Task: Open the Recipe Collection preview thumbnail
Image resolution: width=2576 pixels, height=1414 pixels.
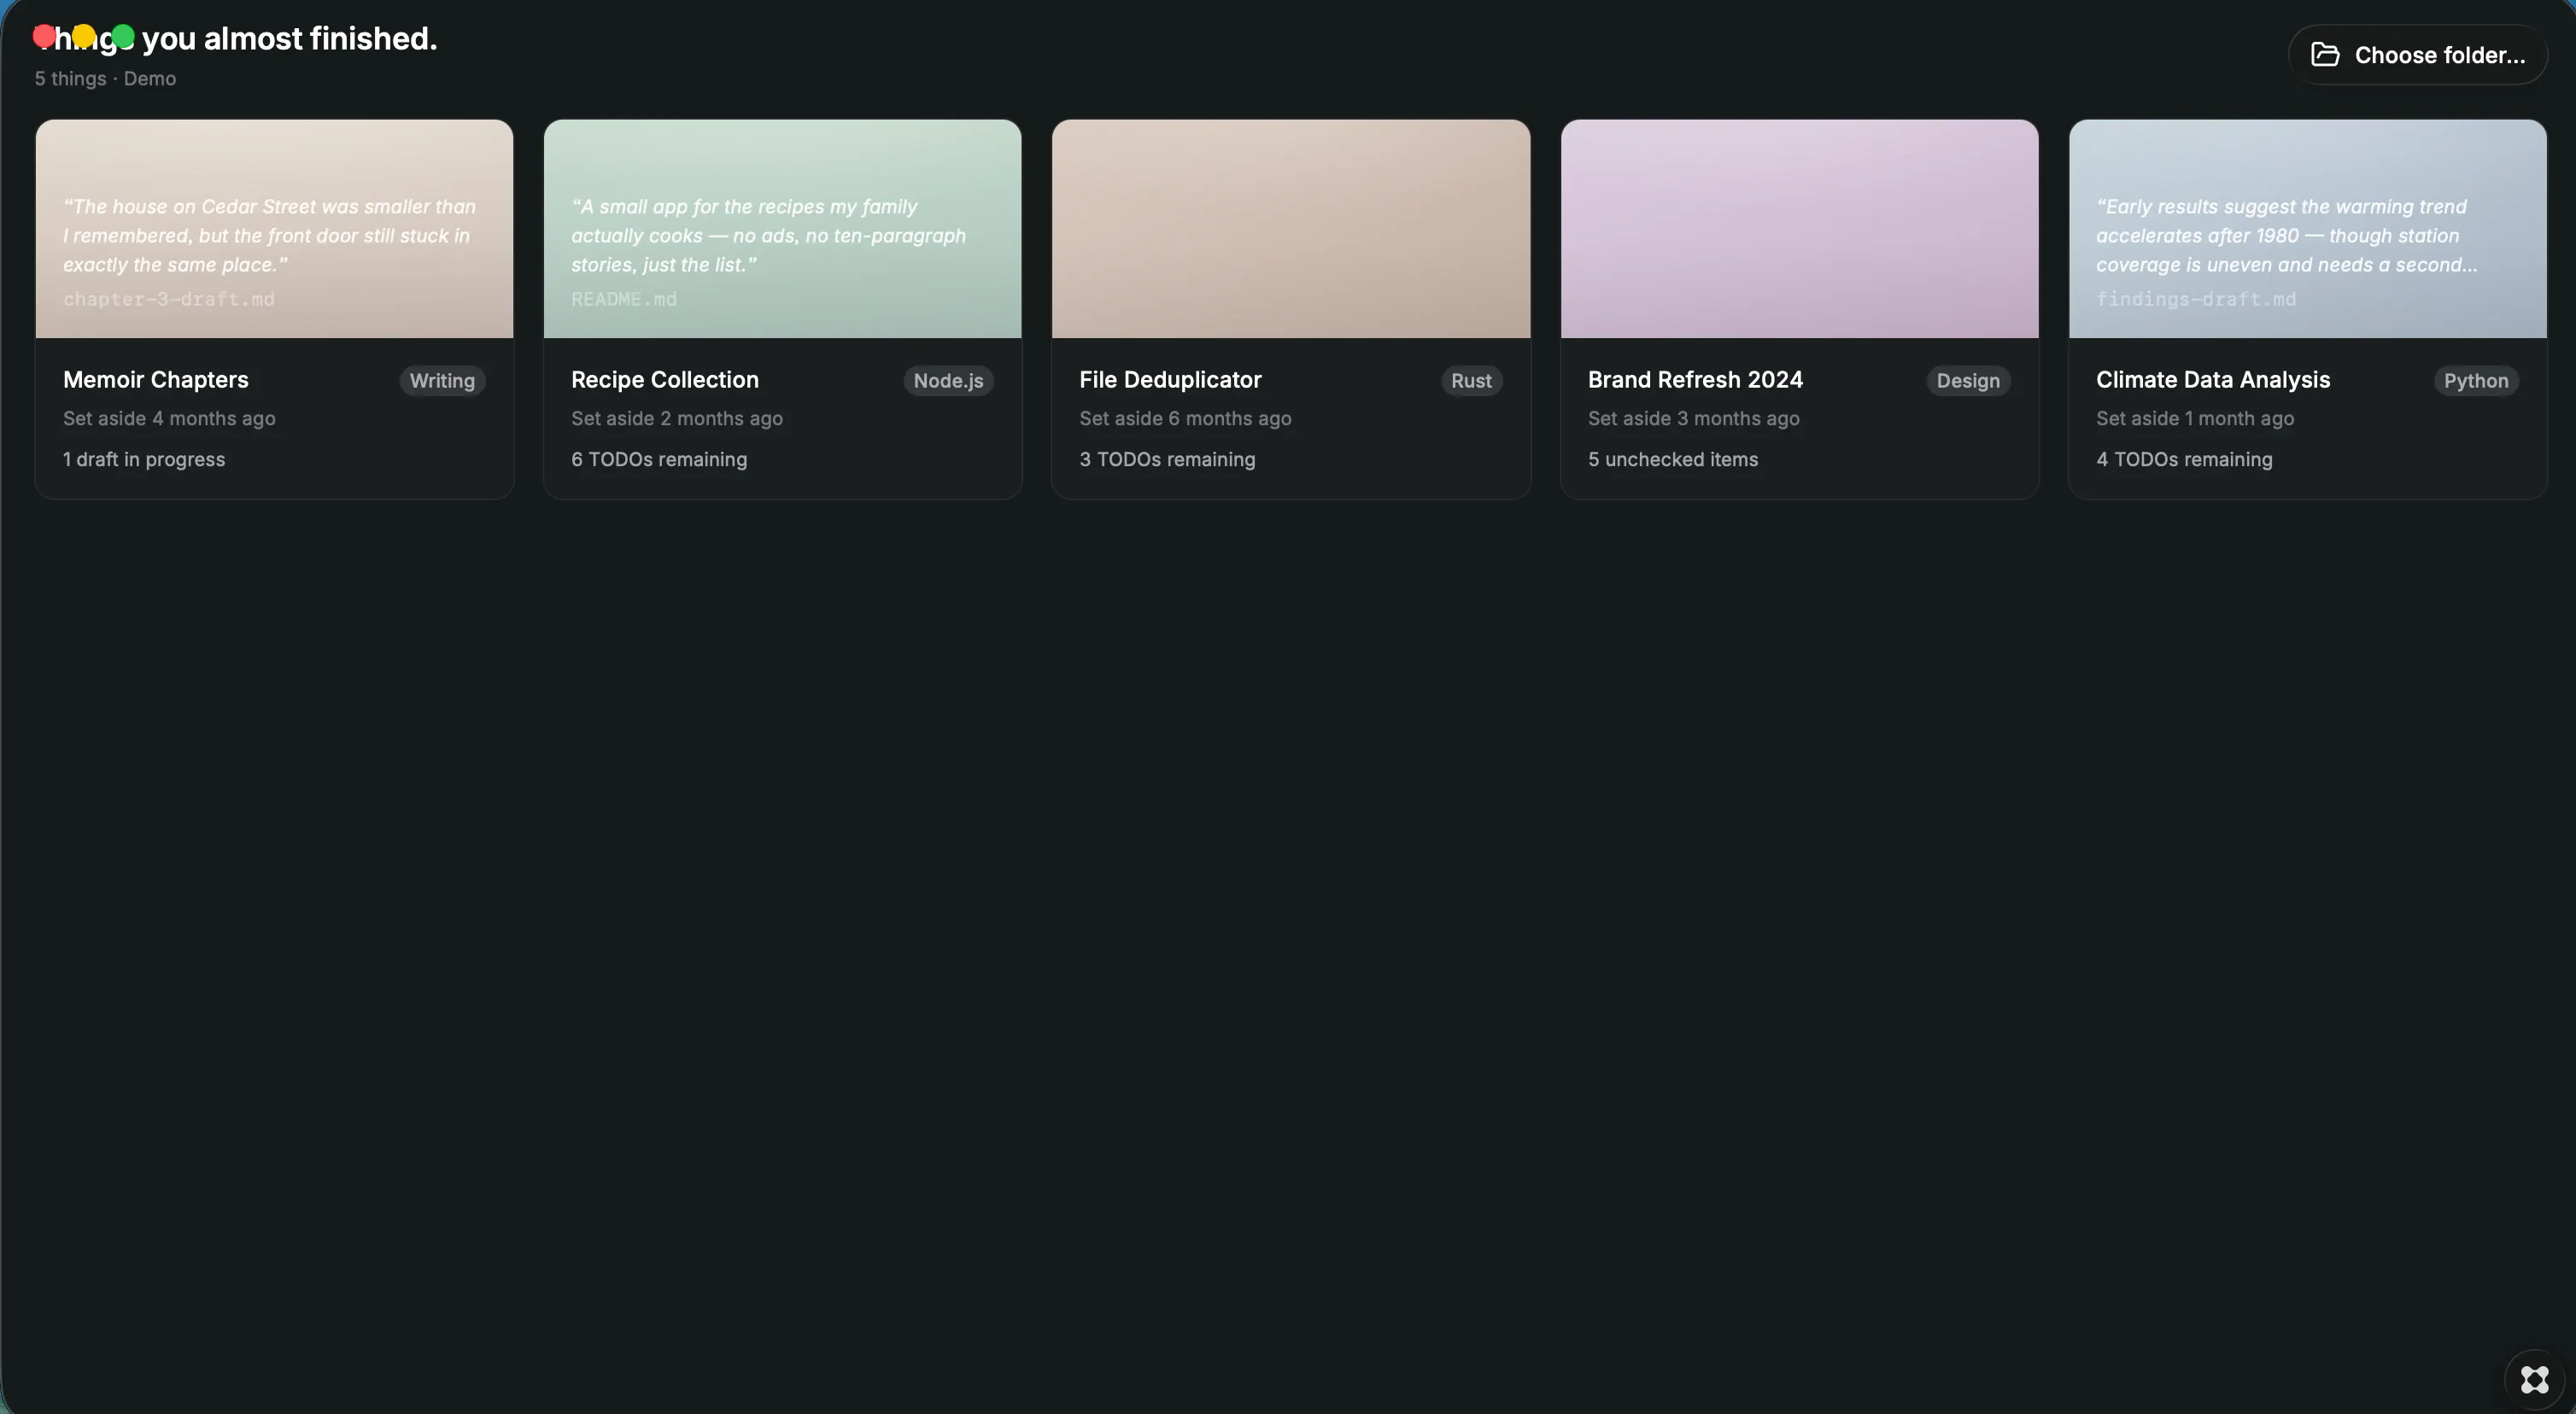Action: pyautogui.click(x=782, y=229)
